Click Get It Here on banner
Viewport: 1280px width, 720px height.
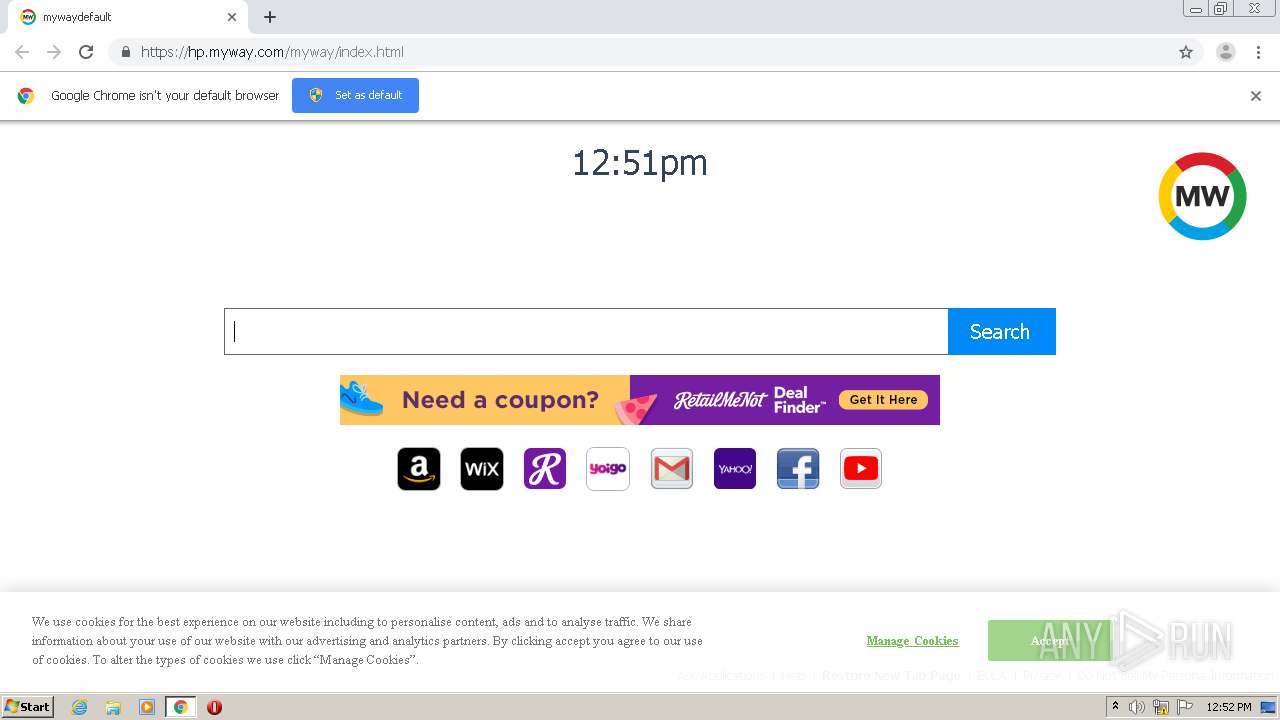click(x=884, y=400)
